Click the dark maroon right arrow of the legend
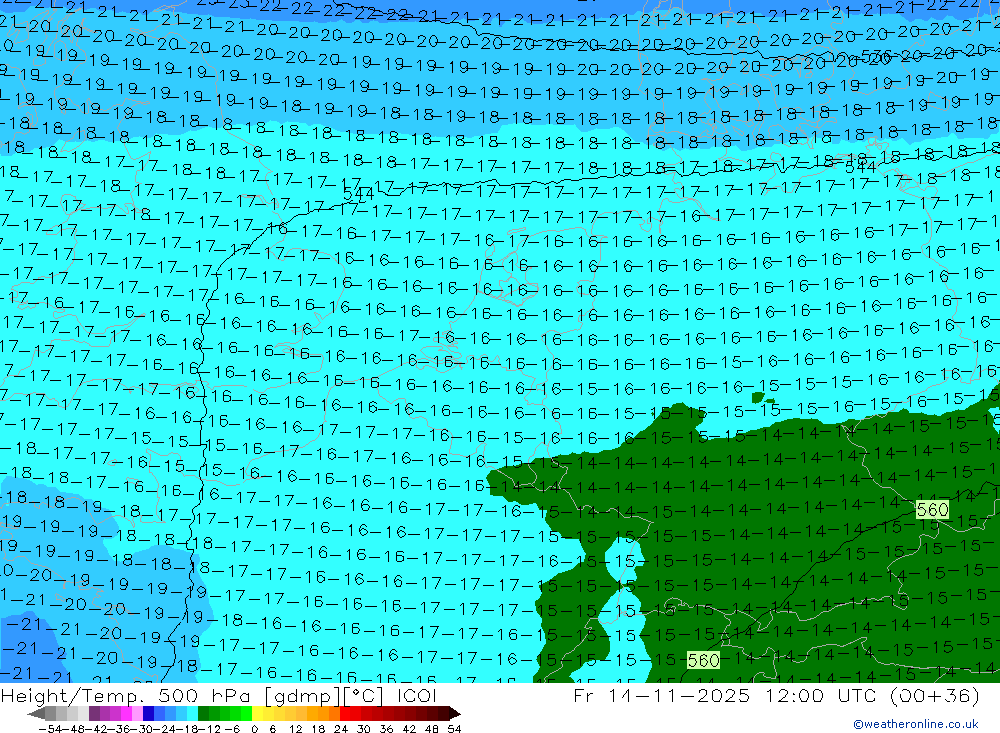Viewport: 1000px width, 733px height. tap(455, 714)
